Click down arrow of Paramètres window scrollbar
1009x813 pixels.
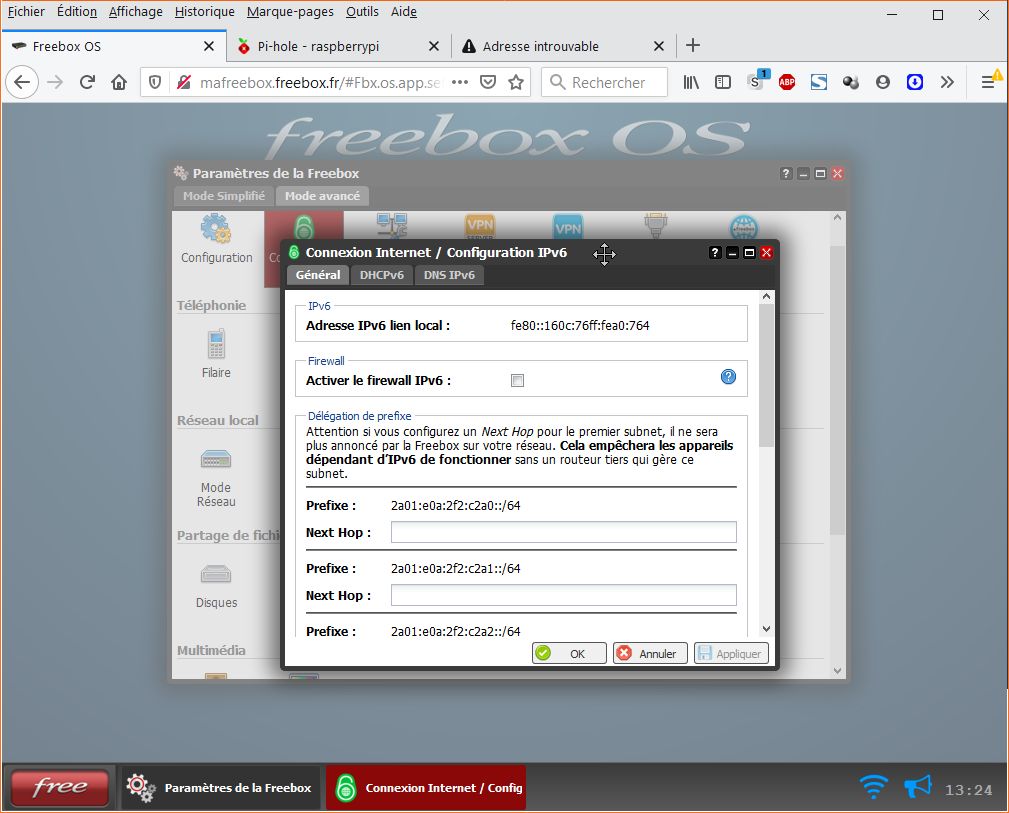[x=837, y=671]
